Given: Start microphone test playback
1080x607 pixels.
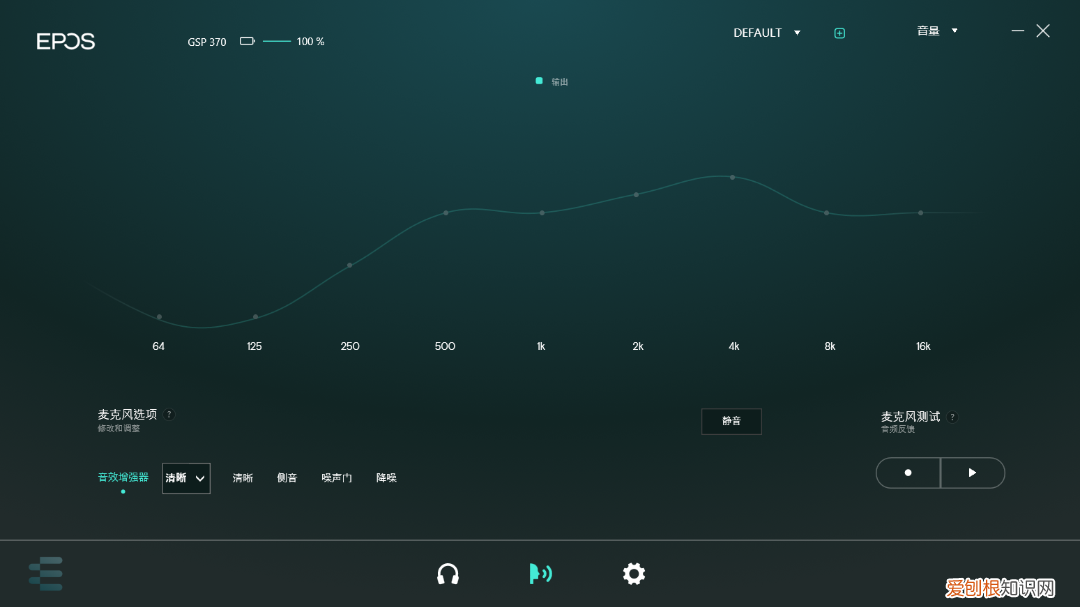Looking at the screenshot, I should (x=972, y=472).
